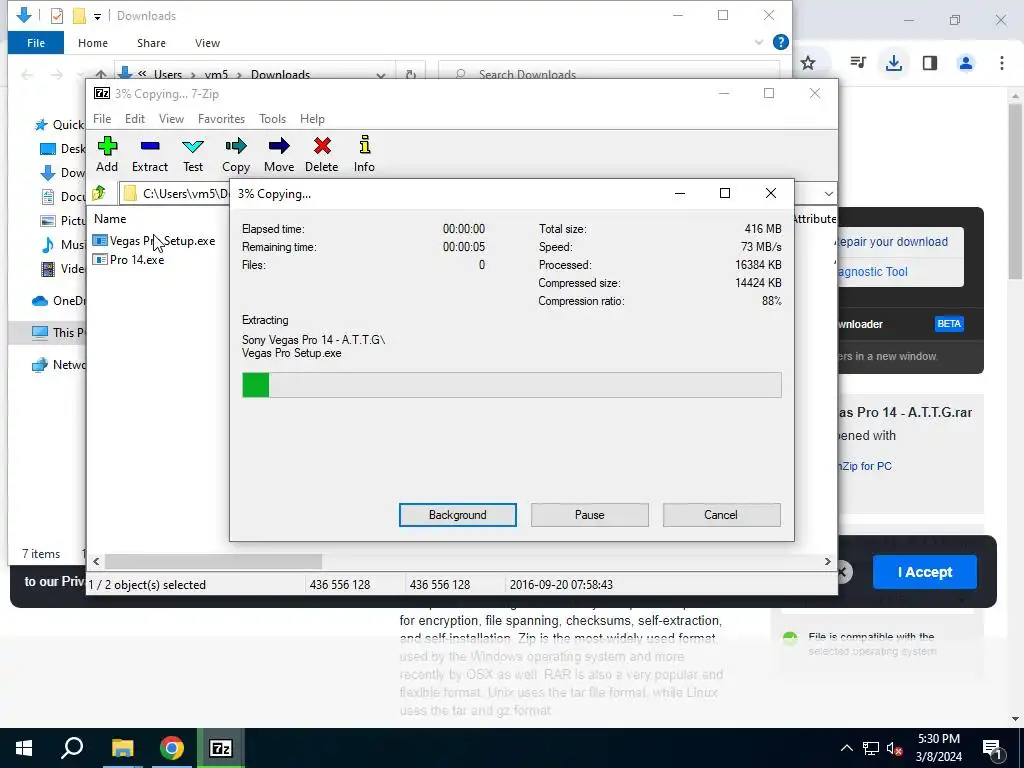Open taskbar search magnifier
Image resolution: width=1024 pixels, height=768 pixels.
click(x=72, y=748)
